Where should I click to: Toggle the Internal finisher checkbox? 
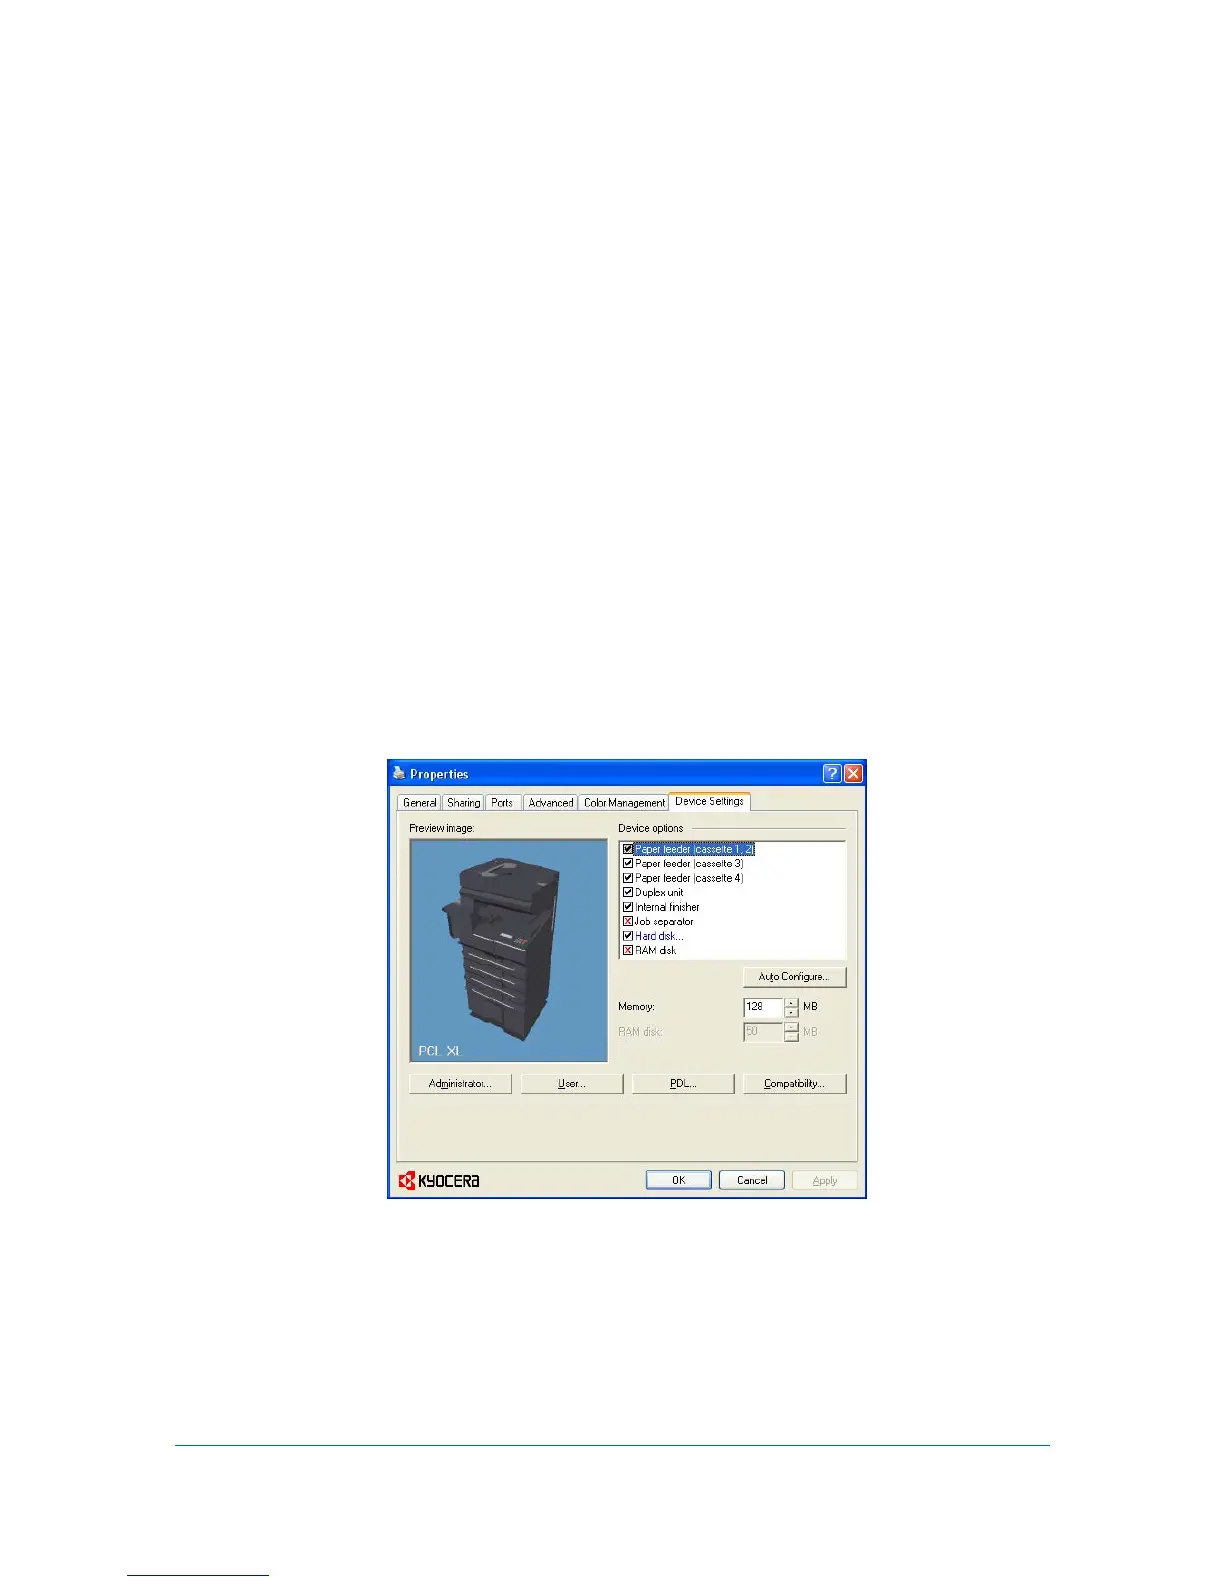(628, 907)
